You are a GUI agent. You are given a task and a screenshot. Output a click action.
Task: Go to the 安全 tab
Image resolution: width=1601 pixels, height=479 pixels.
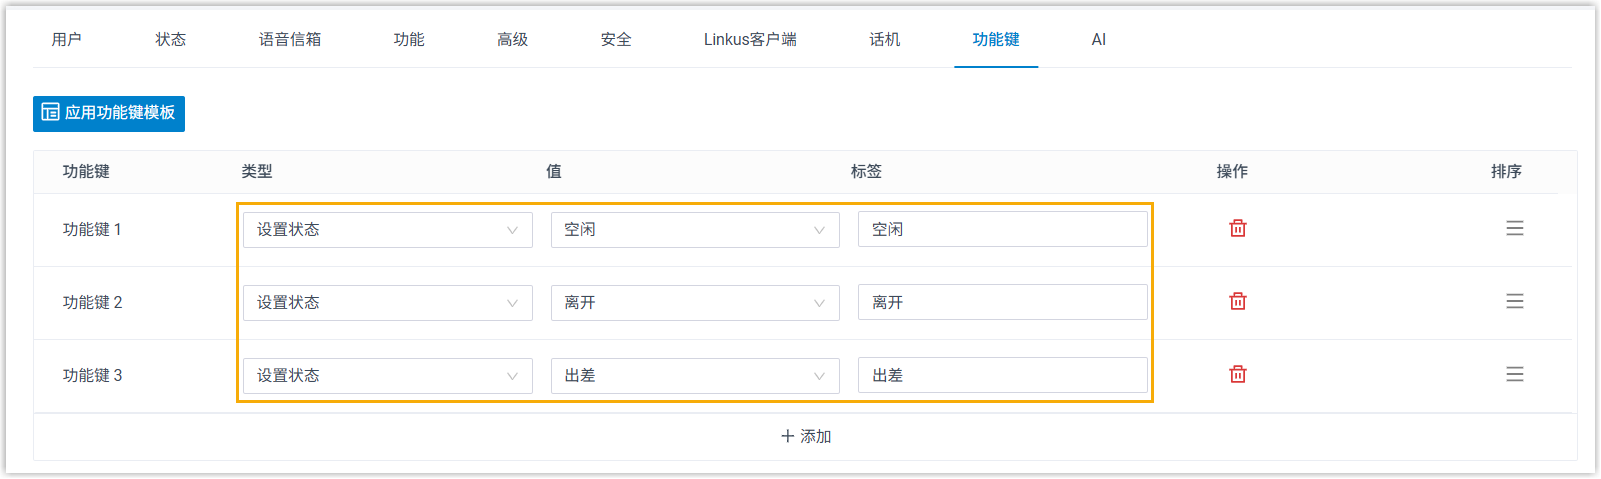click(616, 40)
